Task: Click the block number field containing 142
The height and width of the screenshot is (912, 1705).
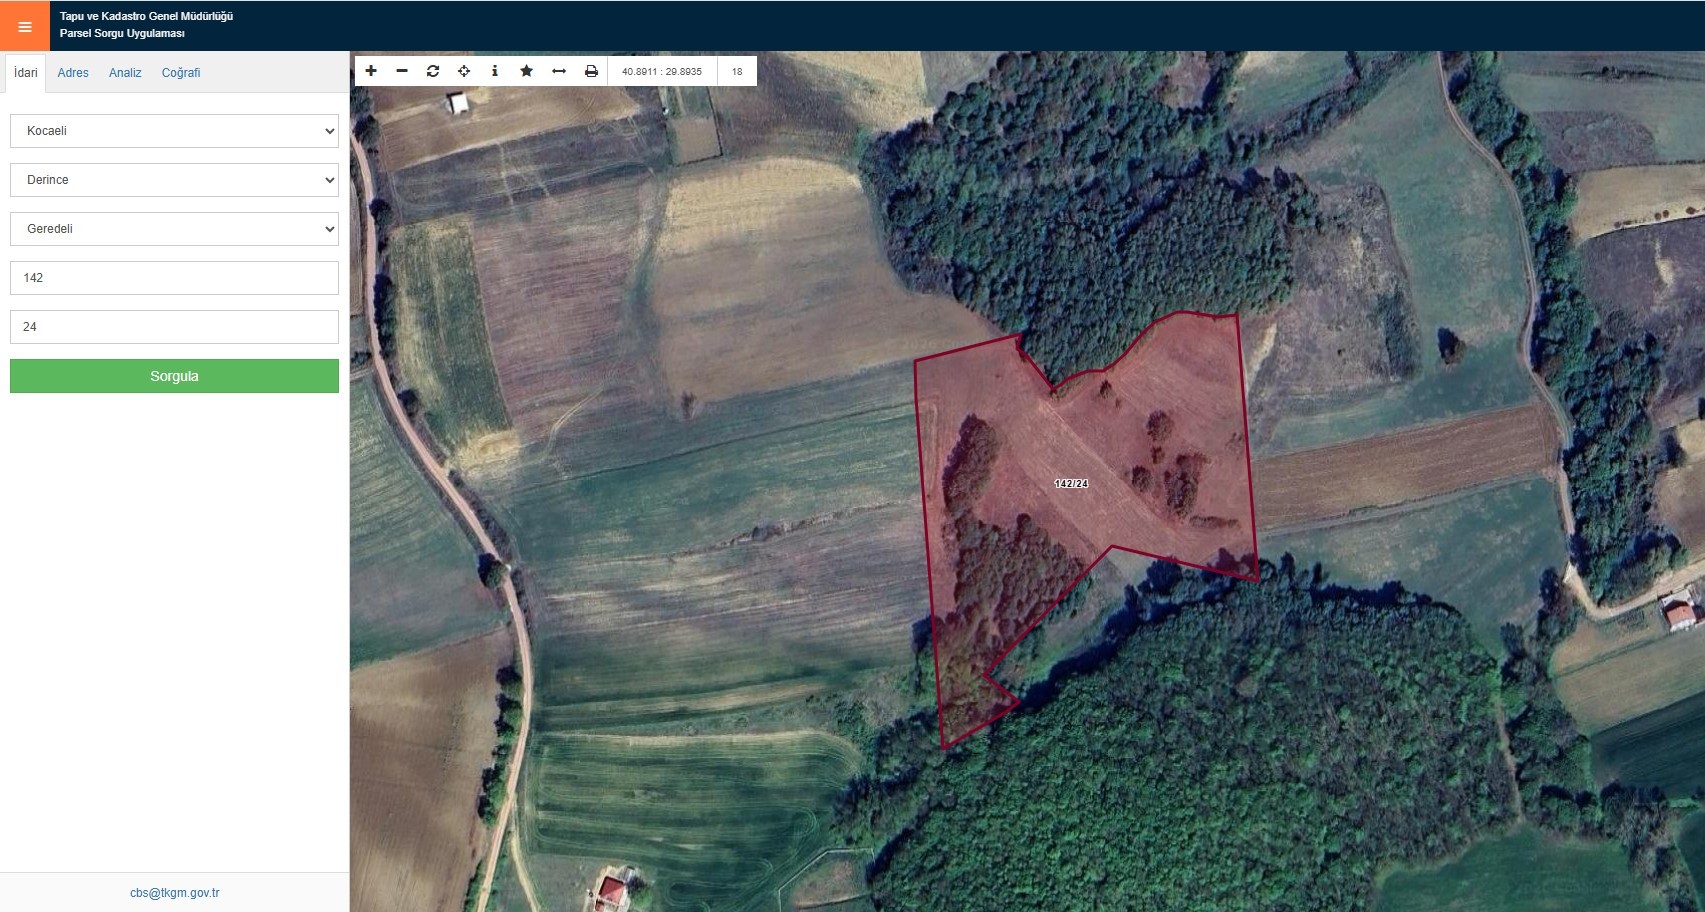Action: 174,278
